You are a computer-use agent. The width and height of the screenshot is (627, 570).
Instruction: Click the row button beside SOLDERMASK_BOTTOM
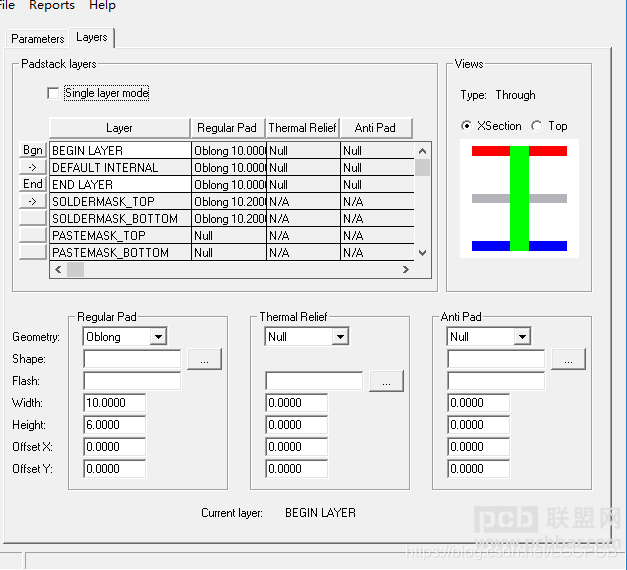coord(33,218)
